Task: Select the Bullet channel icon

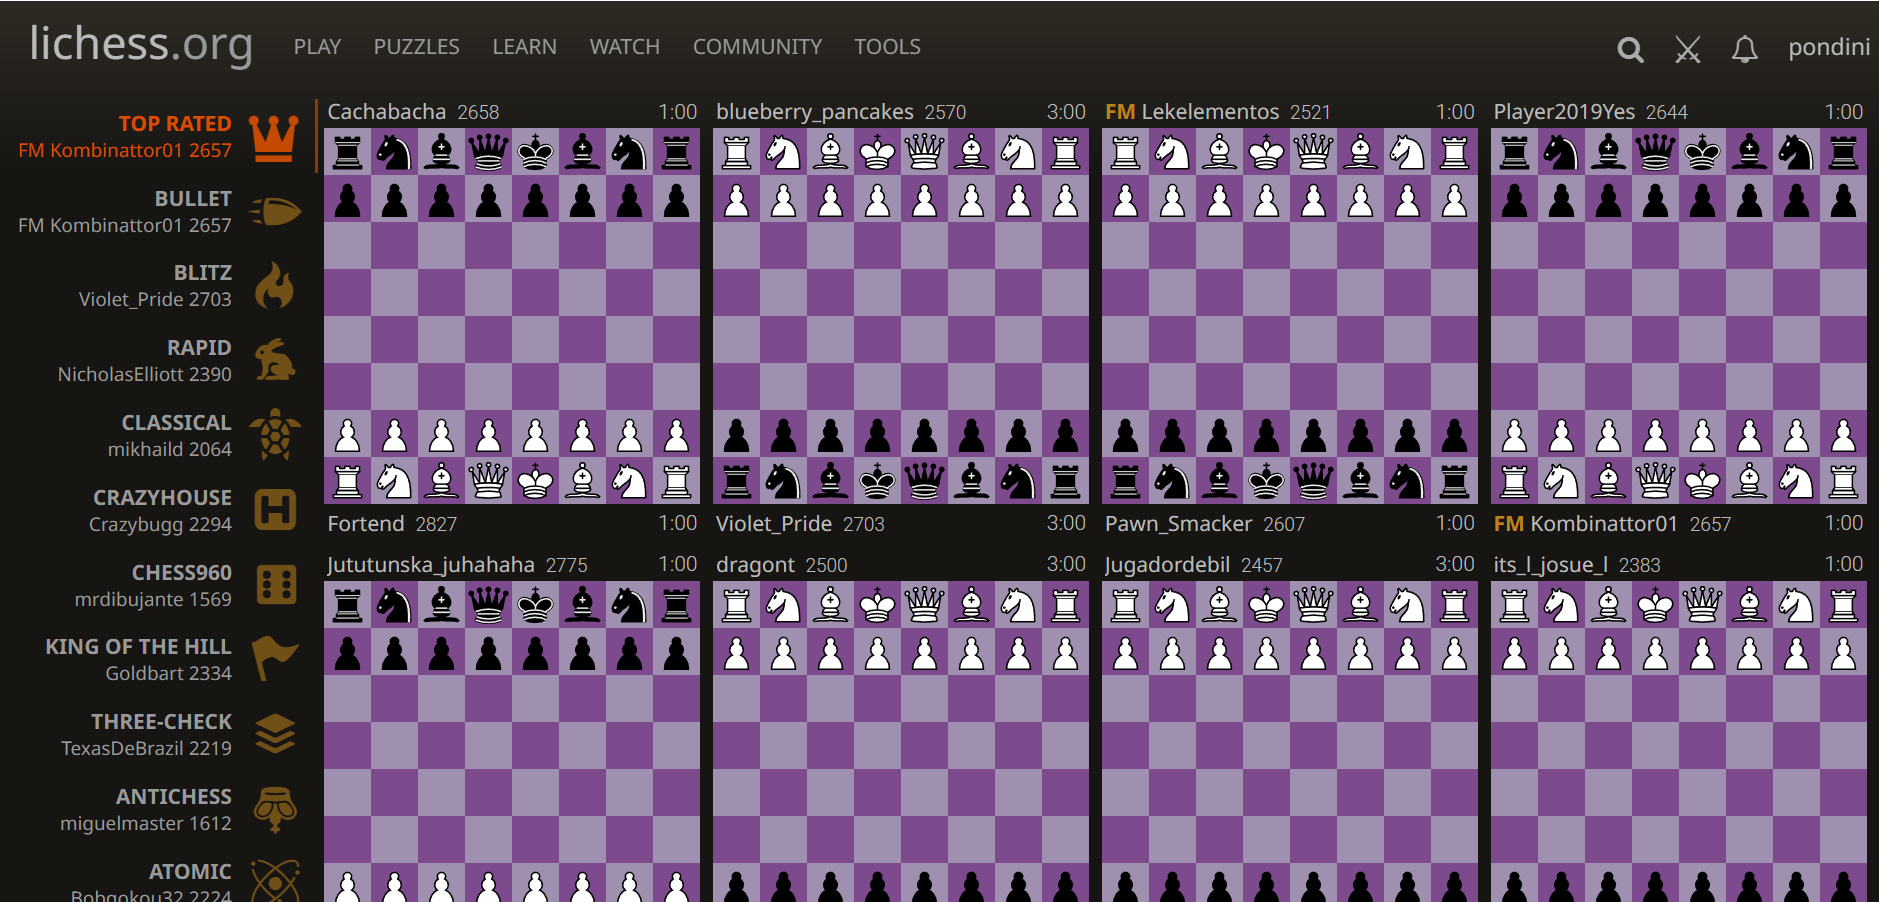Action: point(274,212)
